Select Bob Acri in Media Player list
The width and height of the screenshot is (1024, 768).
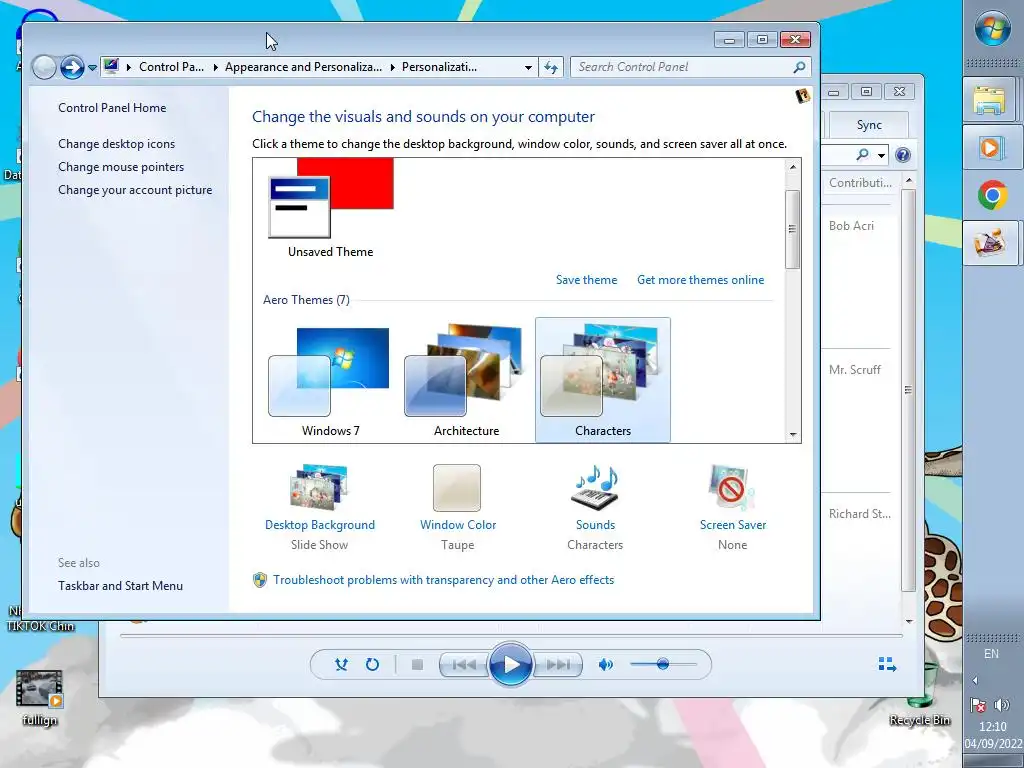click(x=851, y=226)
